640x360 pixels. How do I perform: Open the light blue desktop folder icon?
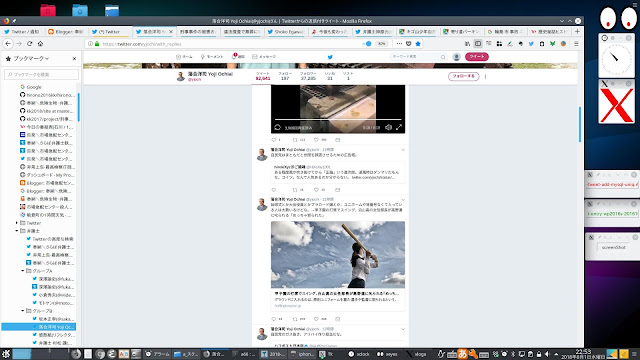pos(80,10)
